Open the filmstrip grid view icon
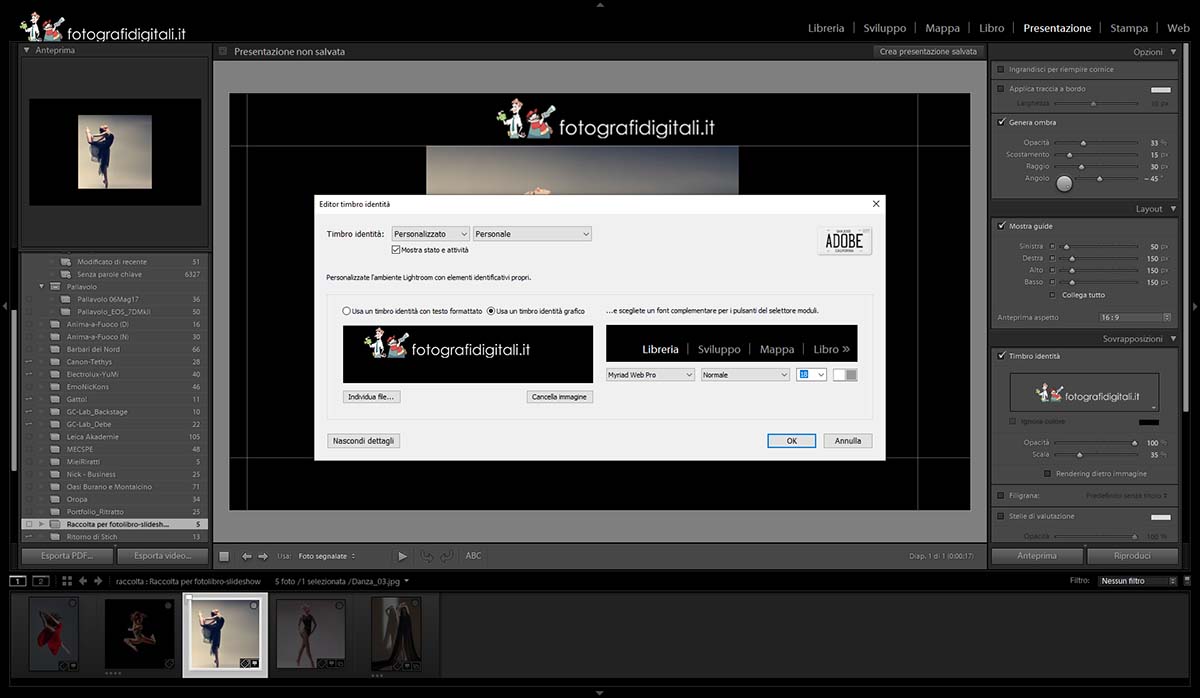 point(67,581)
